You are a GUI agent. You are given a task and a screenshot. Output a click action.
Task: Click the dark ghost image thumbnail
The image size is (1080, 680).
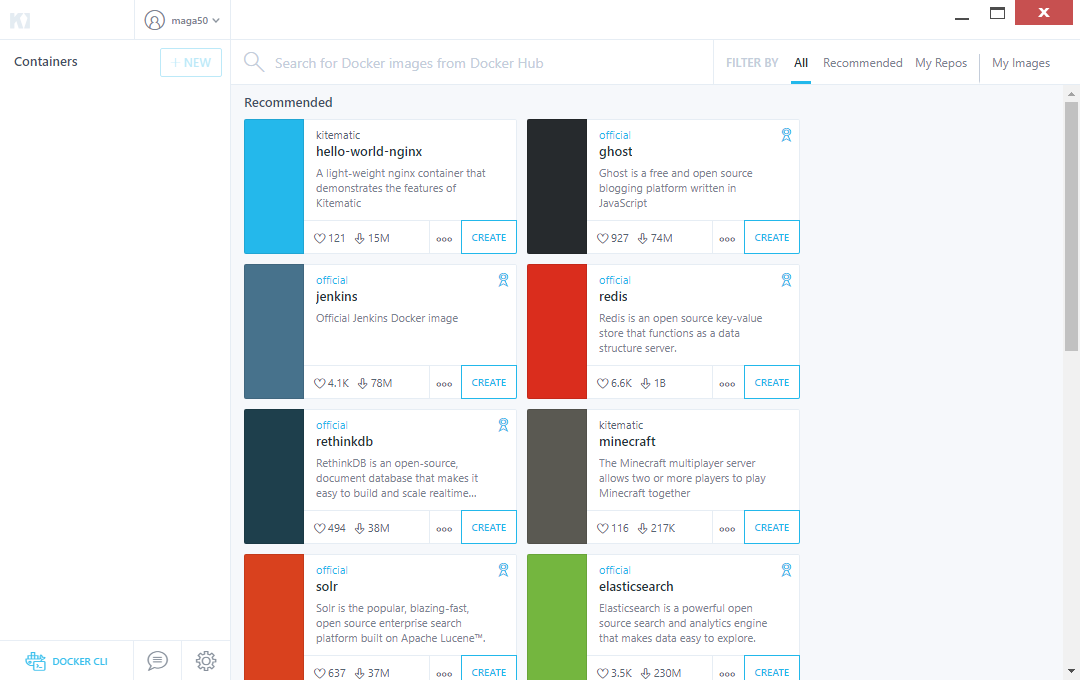tap(557, 186)
